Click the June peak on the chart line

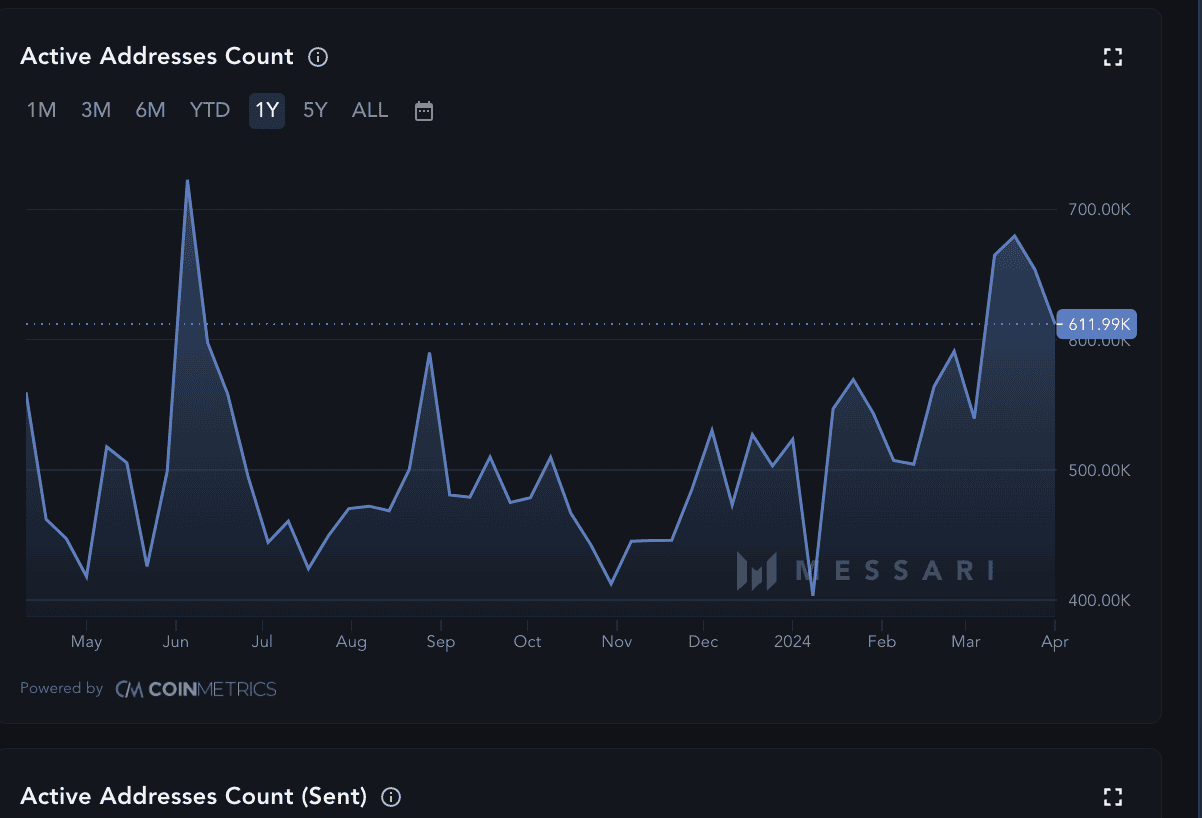tap(187, 181)
